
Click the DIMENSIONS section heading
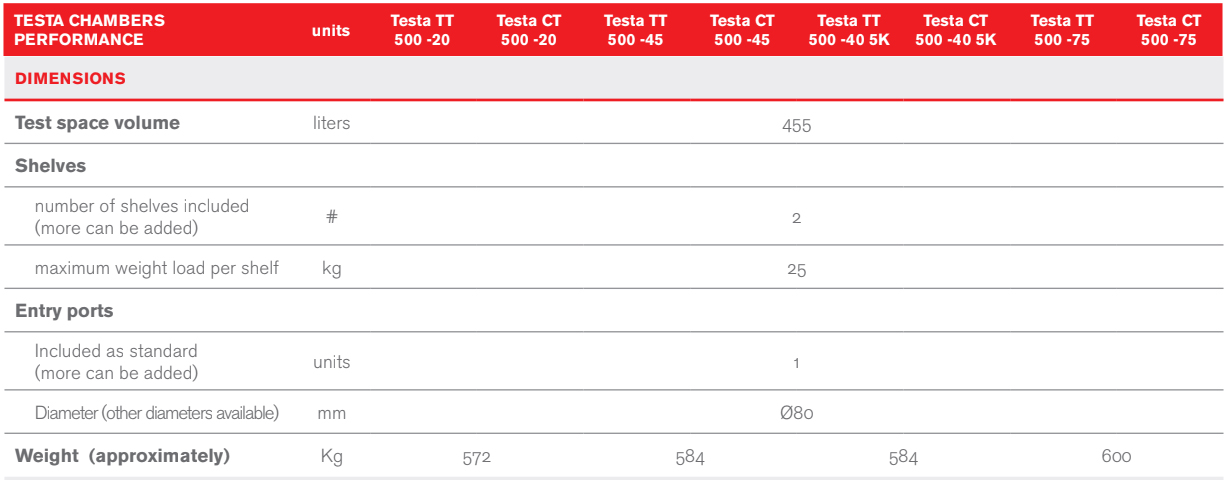(71, 78)
